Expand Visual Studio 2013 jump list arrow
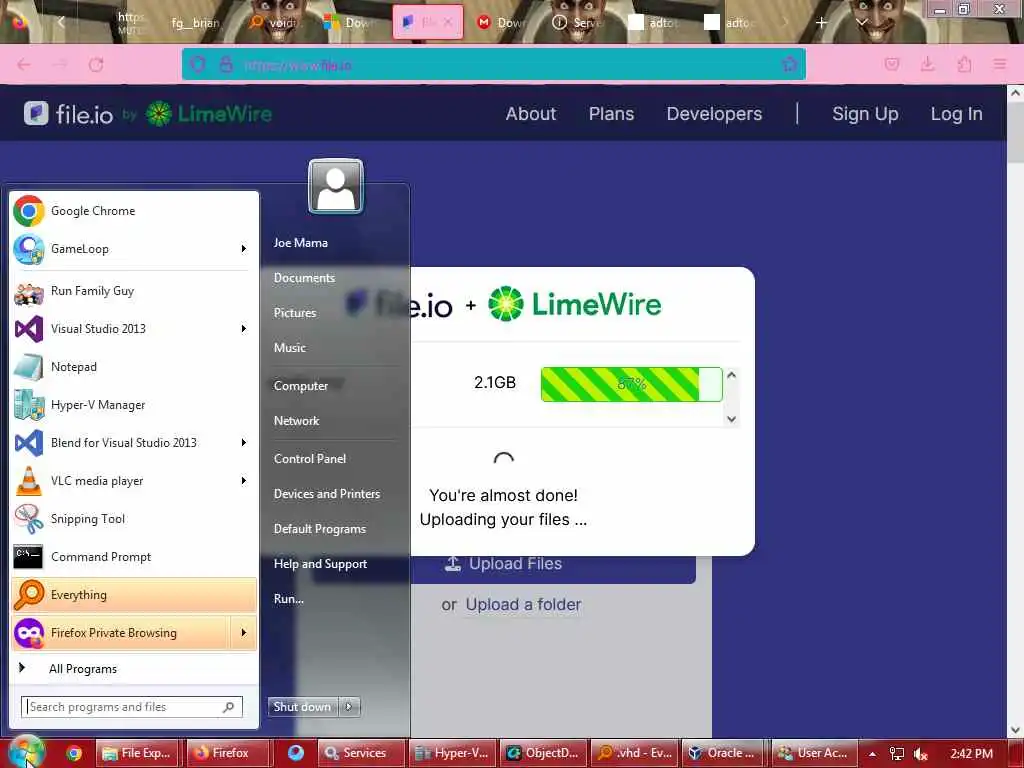The width and height of the screenshot is (1024, 768). coord(244,329)
